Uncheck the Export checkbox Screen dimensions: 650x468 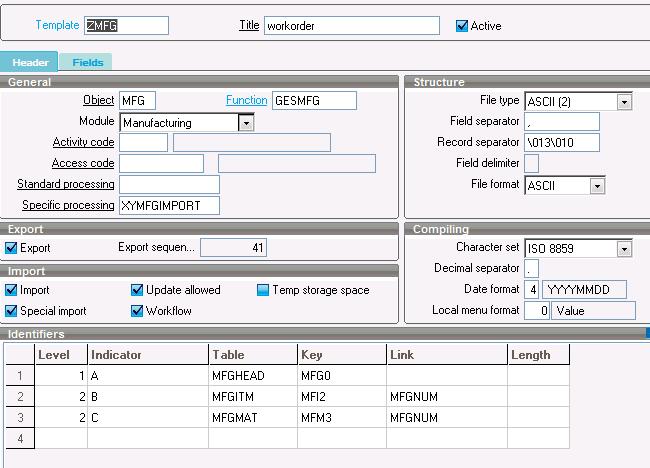point(12,248)
